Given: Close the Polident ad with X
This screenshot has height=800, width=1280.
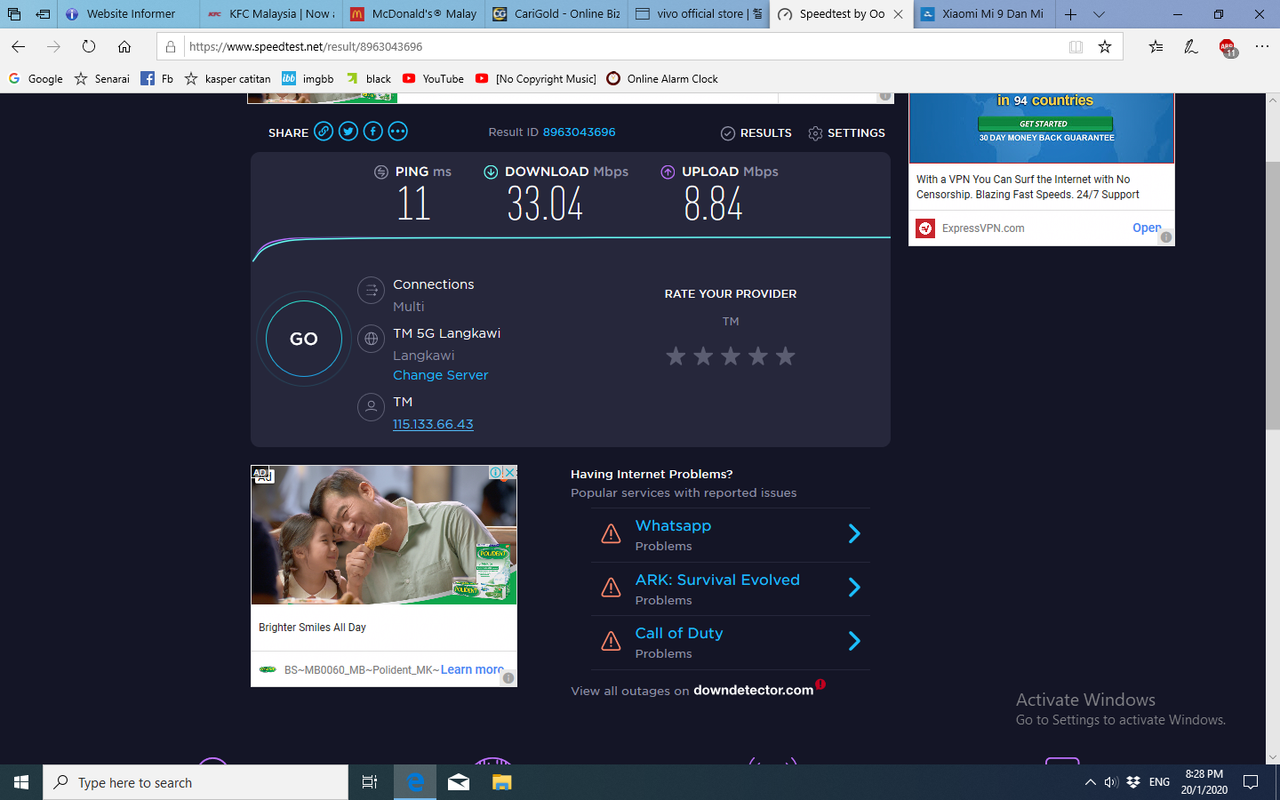Looking at the screenshot, I should click(509, 472).
